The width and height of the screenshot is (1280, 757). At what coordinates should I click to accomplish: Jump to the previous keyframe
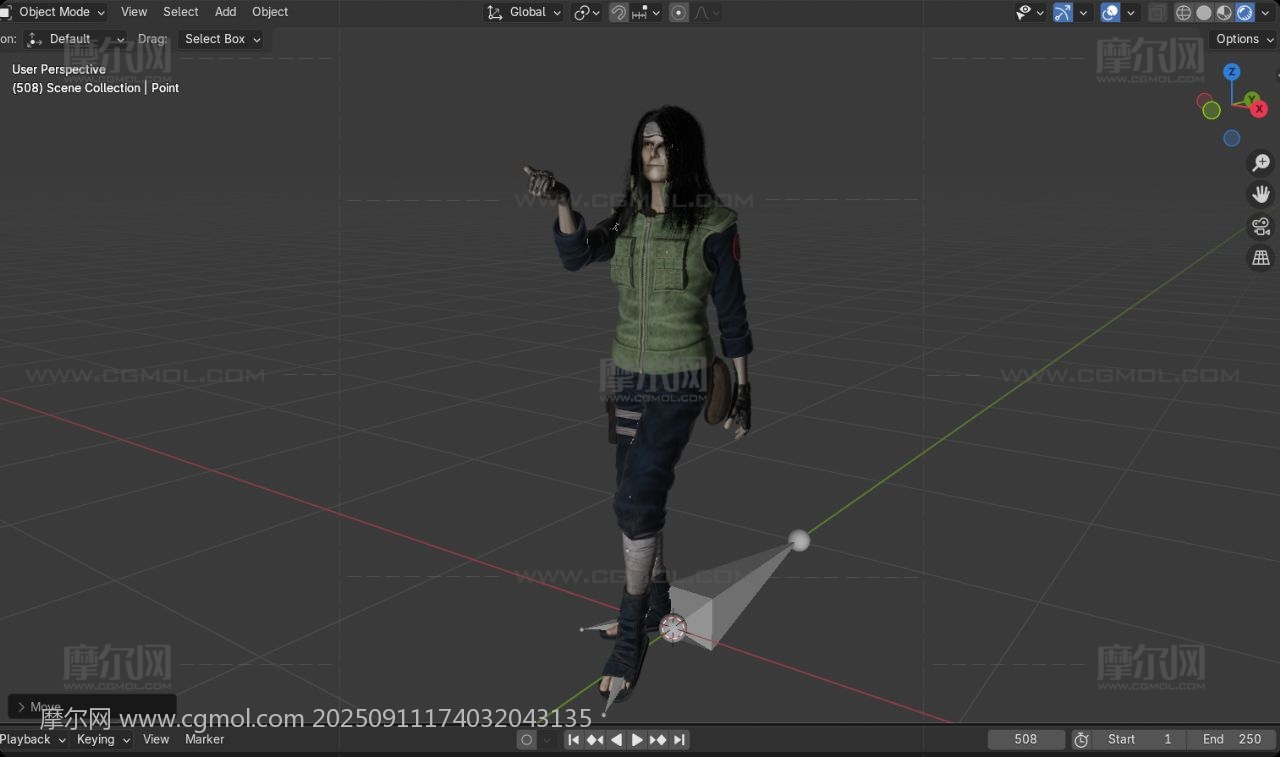[595, 740]
